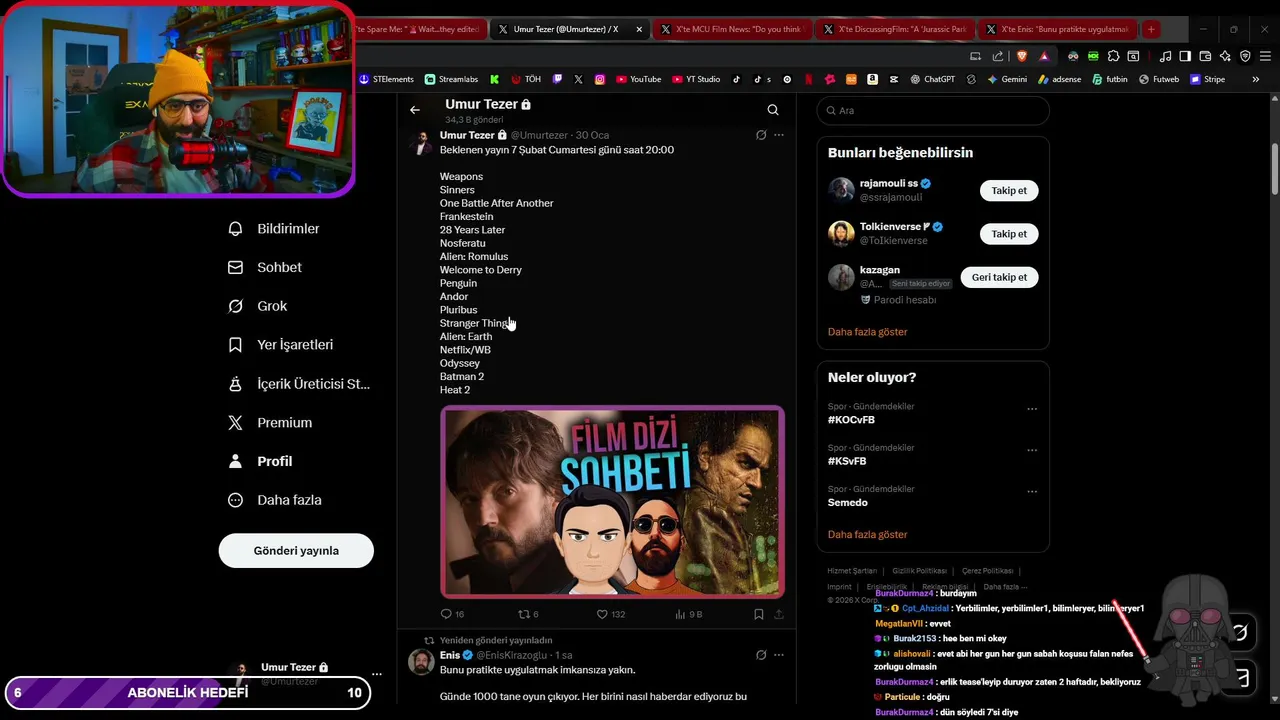Screen dimensions: 1280x720
Task: Bookmark Umur Tezer's post
Action: pyautogui.click(x=759, y=614)
